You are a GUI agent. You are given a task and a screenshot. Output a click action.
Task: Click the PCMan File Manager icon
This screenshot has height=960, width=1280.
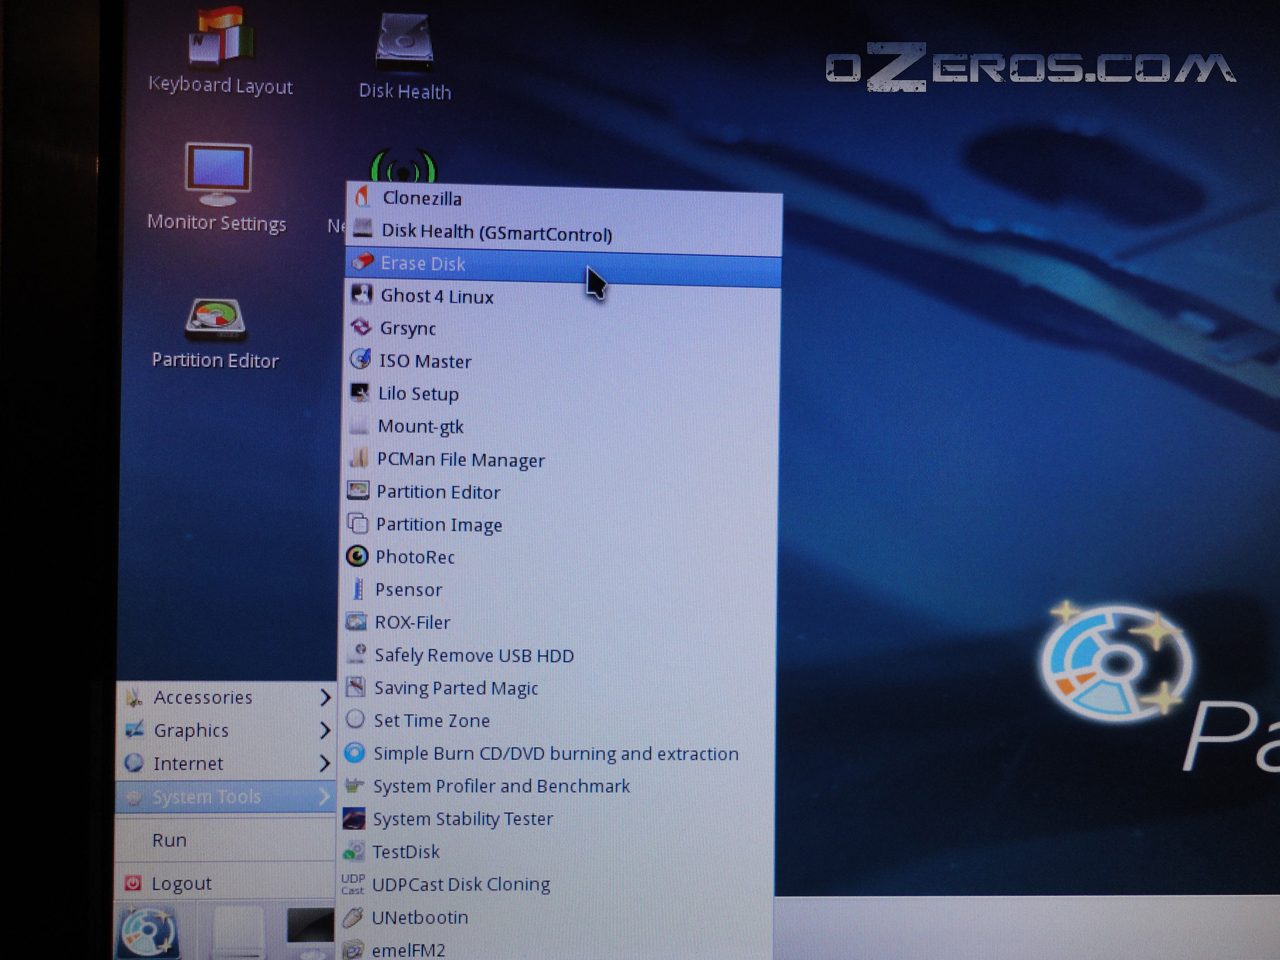(359, 458)
